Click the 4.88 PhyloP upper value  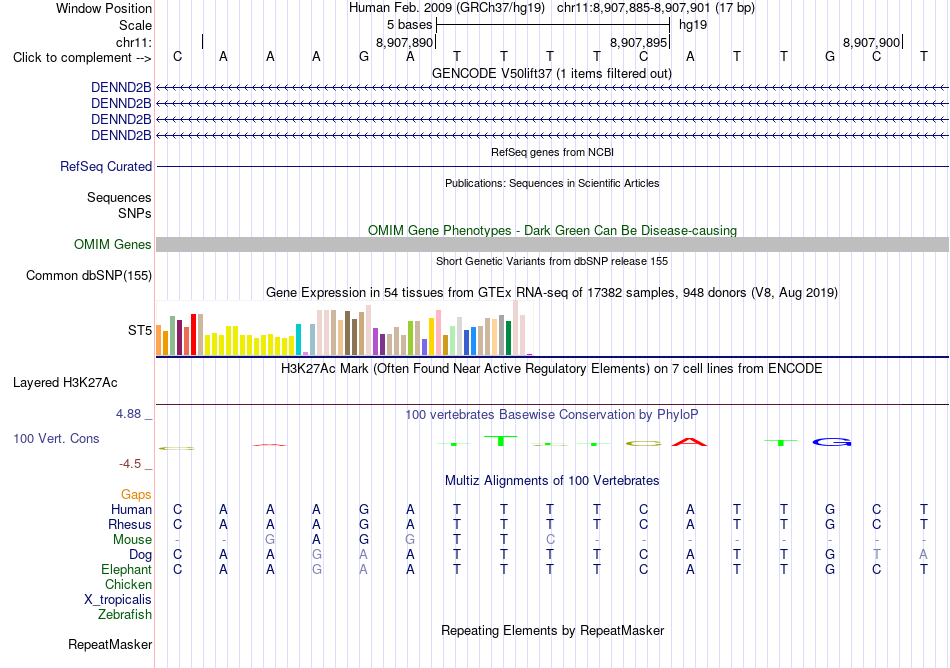point(128,414)
